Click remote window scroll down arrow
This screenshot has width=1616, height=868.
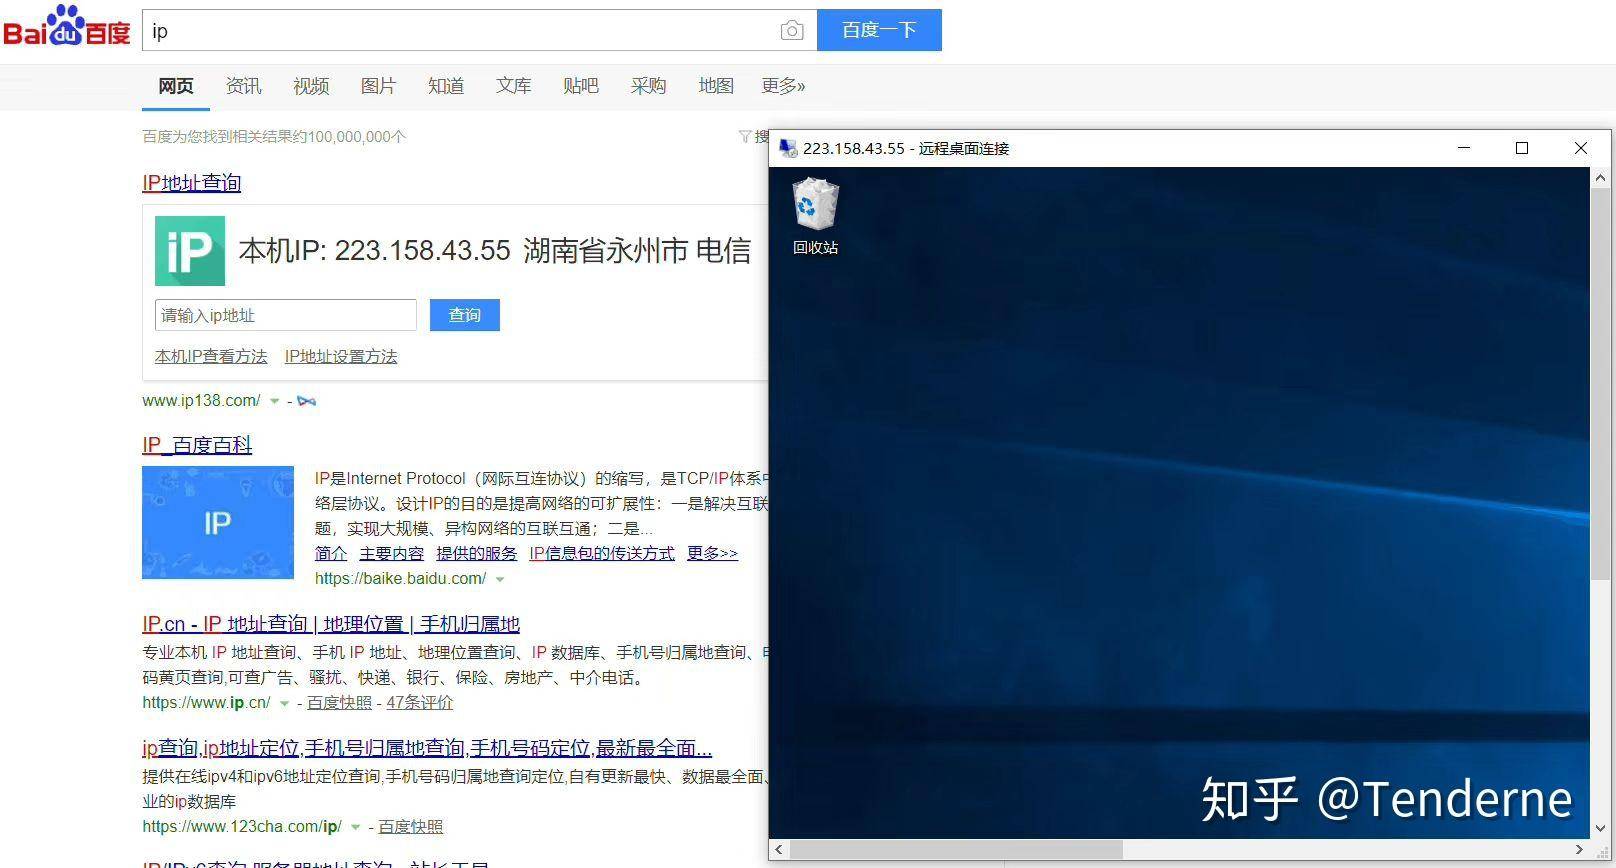pos(1600,828)
